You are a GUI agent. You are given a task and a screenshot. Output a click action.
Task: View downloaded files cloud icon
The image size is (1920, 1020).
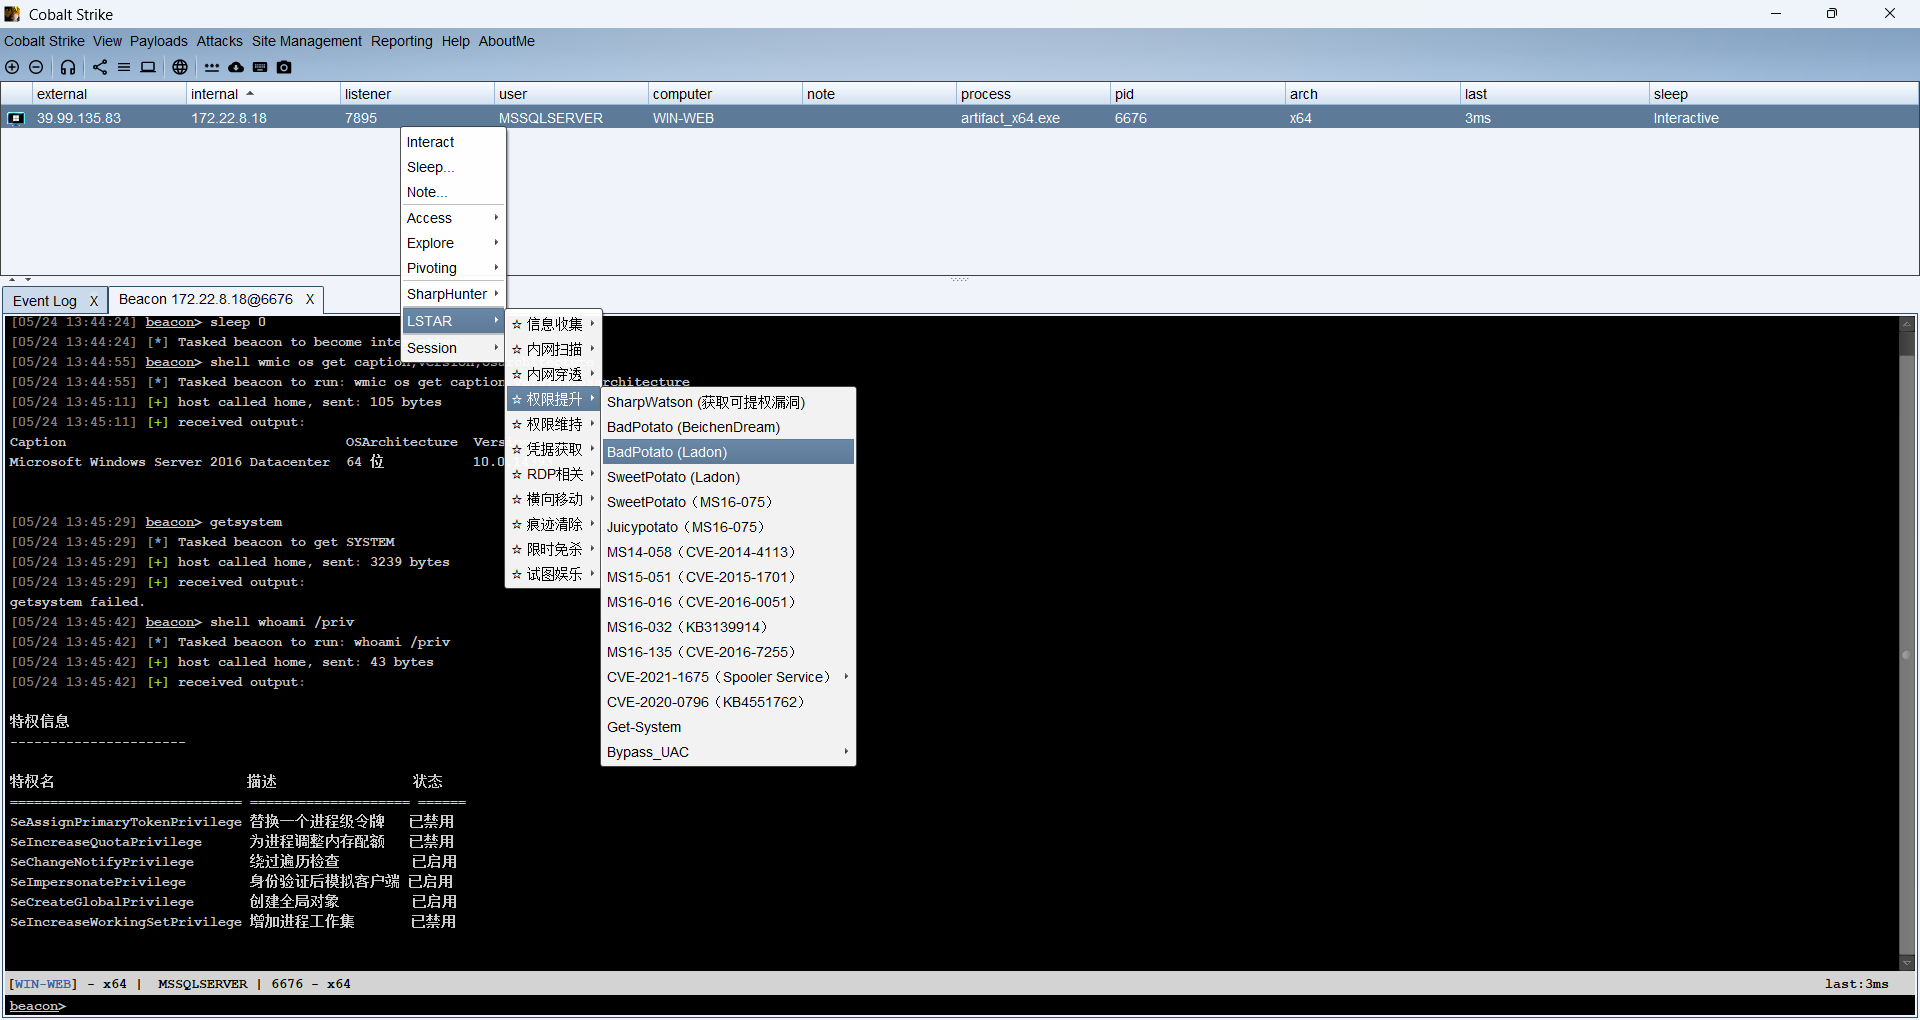pyautogui.click(x=236, y=67)
